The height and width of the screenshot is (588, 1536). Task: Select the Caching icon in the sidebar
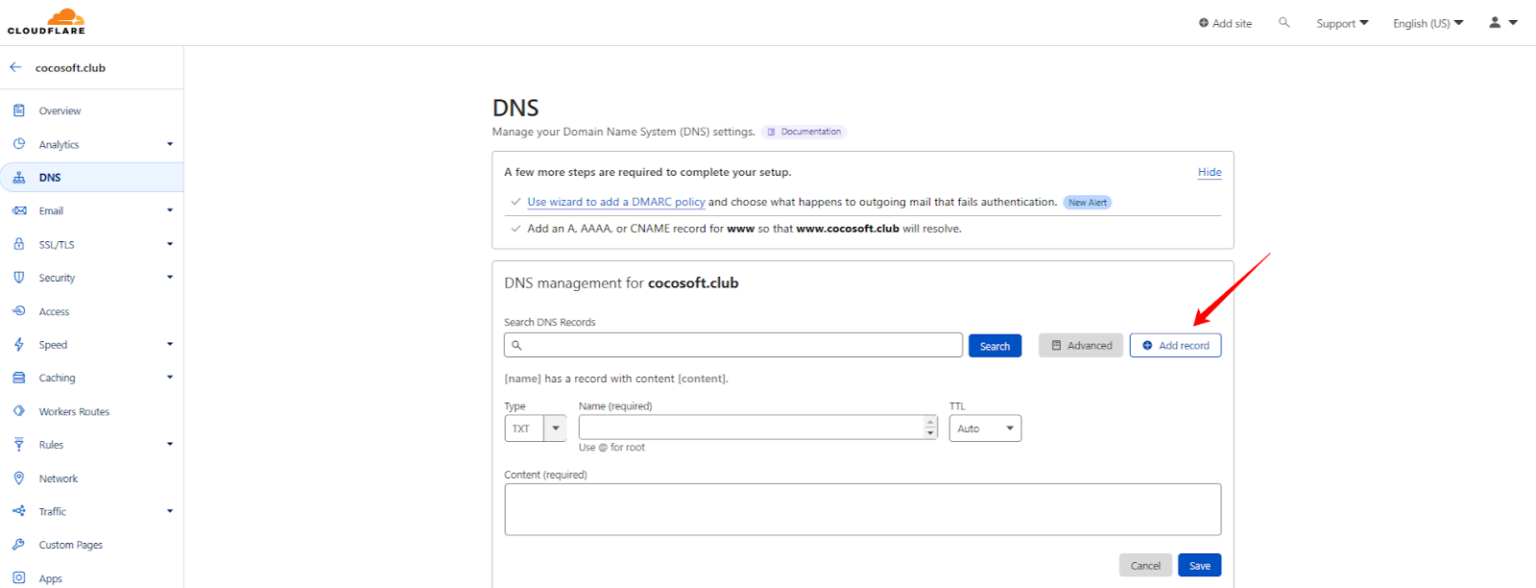click(x=20, y=377)
